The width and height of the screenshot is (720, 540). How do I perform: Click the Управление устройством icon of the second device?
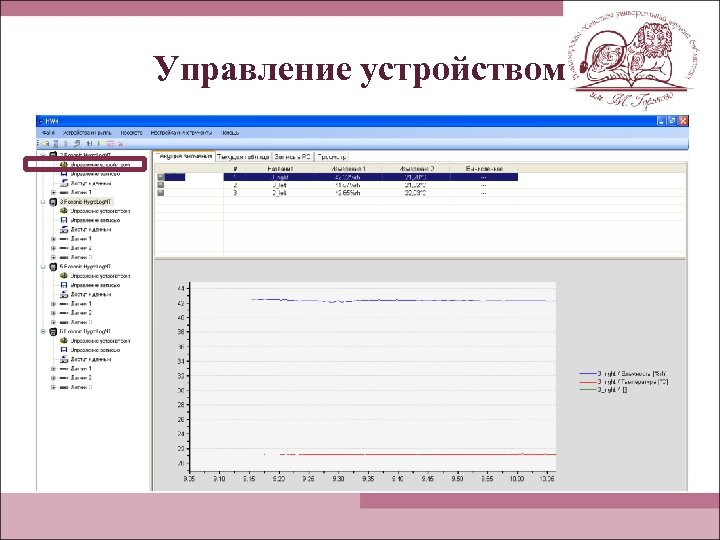64,211
